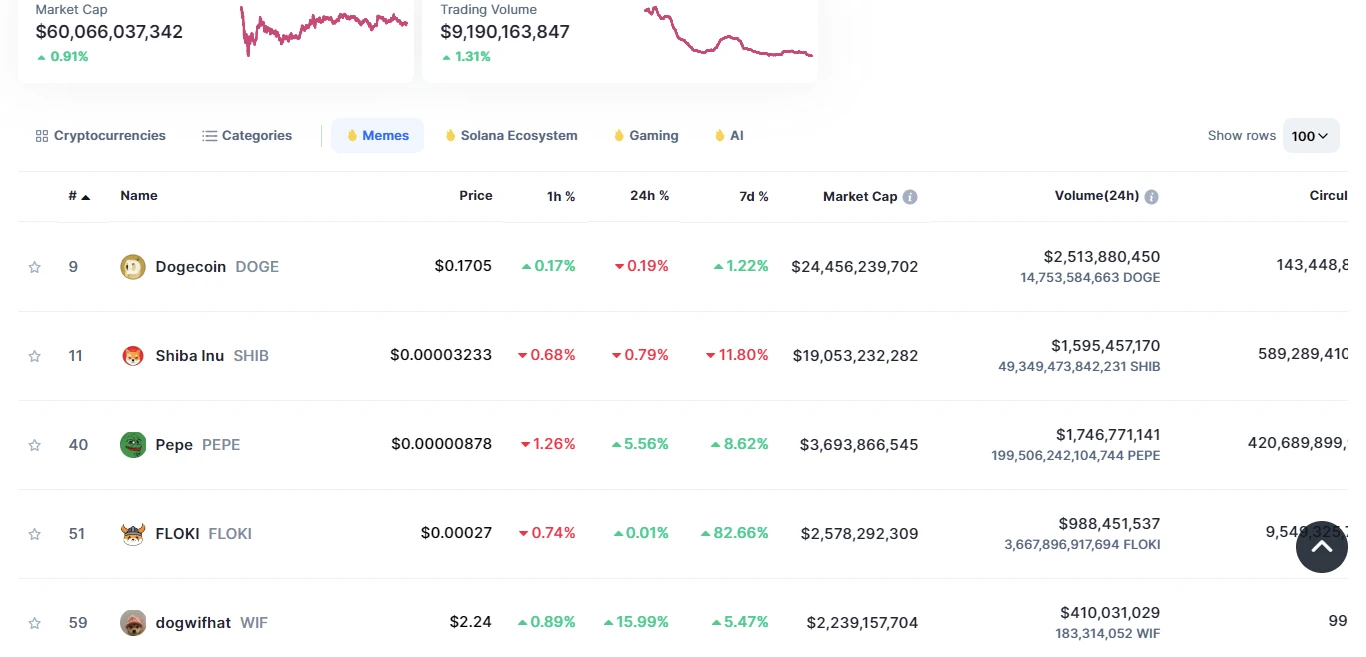Add Dogecoin to watchlist with star
Image resolution: width=1366 pixels, height=657 pixels.
click(x=35, y=267)
